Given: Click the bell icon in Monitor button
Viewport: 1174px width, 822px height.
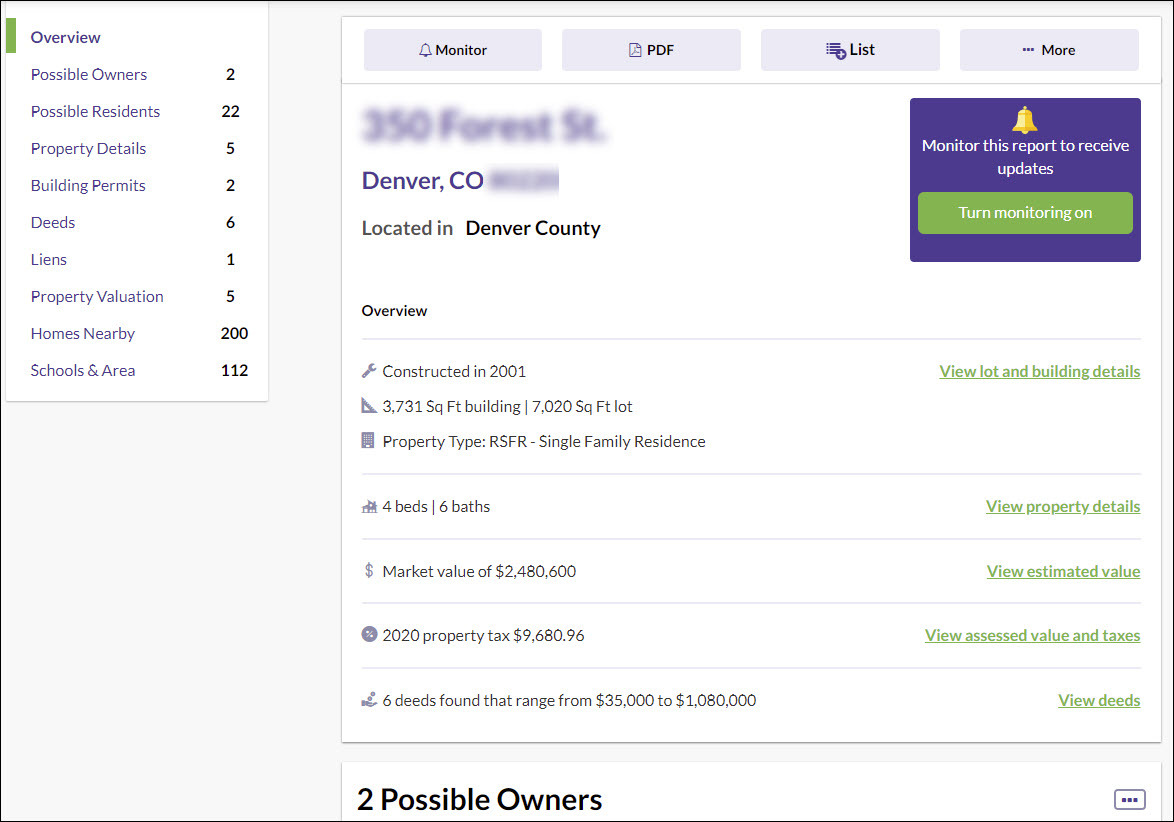Looking at the screenshot, I should coord(425,50).
